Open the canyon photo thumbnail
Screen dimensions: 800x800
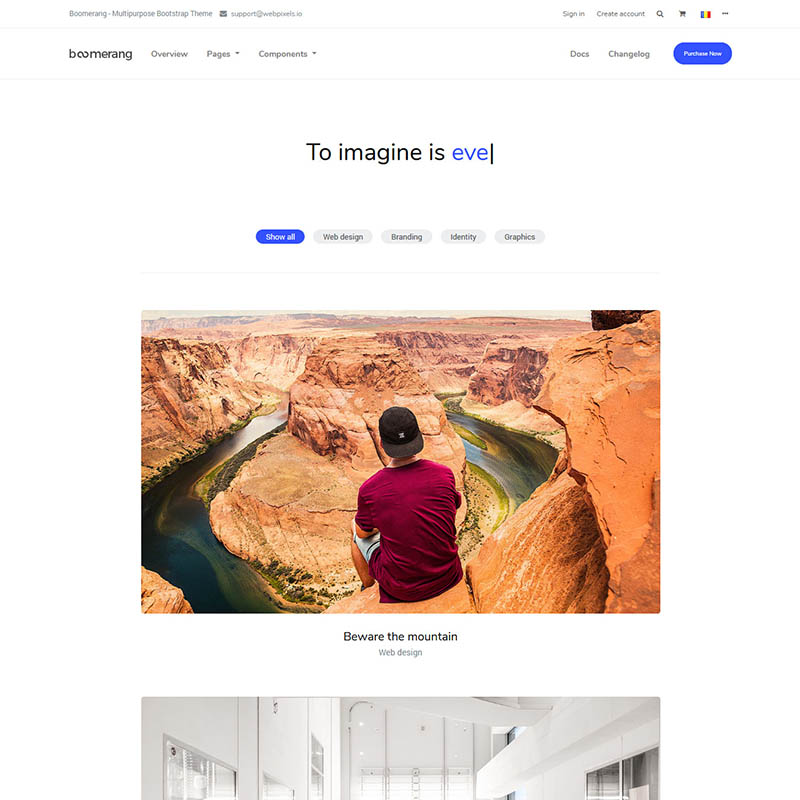(x=401, y=462)
